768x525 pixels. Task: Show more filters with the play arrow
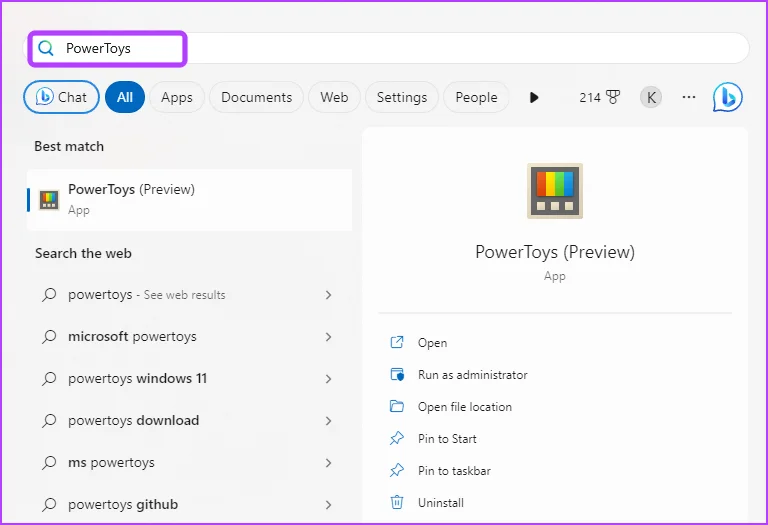pyautogui.click(x=534, y=97)
